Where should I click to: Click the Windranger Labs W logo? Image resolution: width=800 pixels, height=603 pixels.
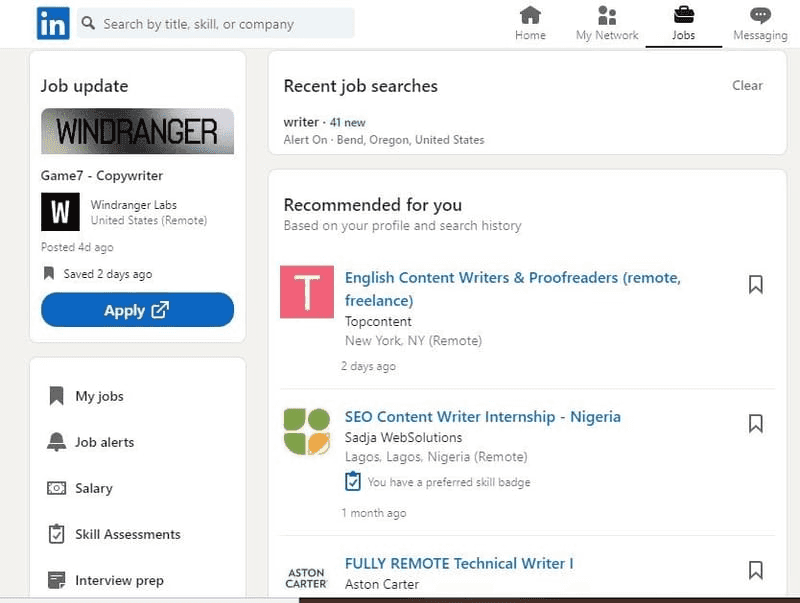click(x=60, y=212)
